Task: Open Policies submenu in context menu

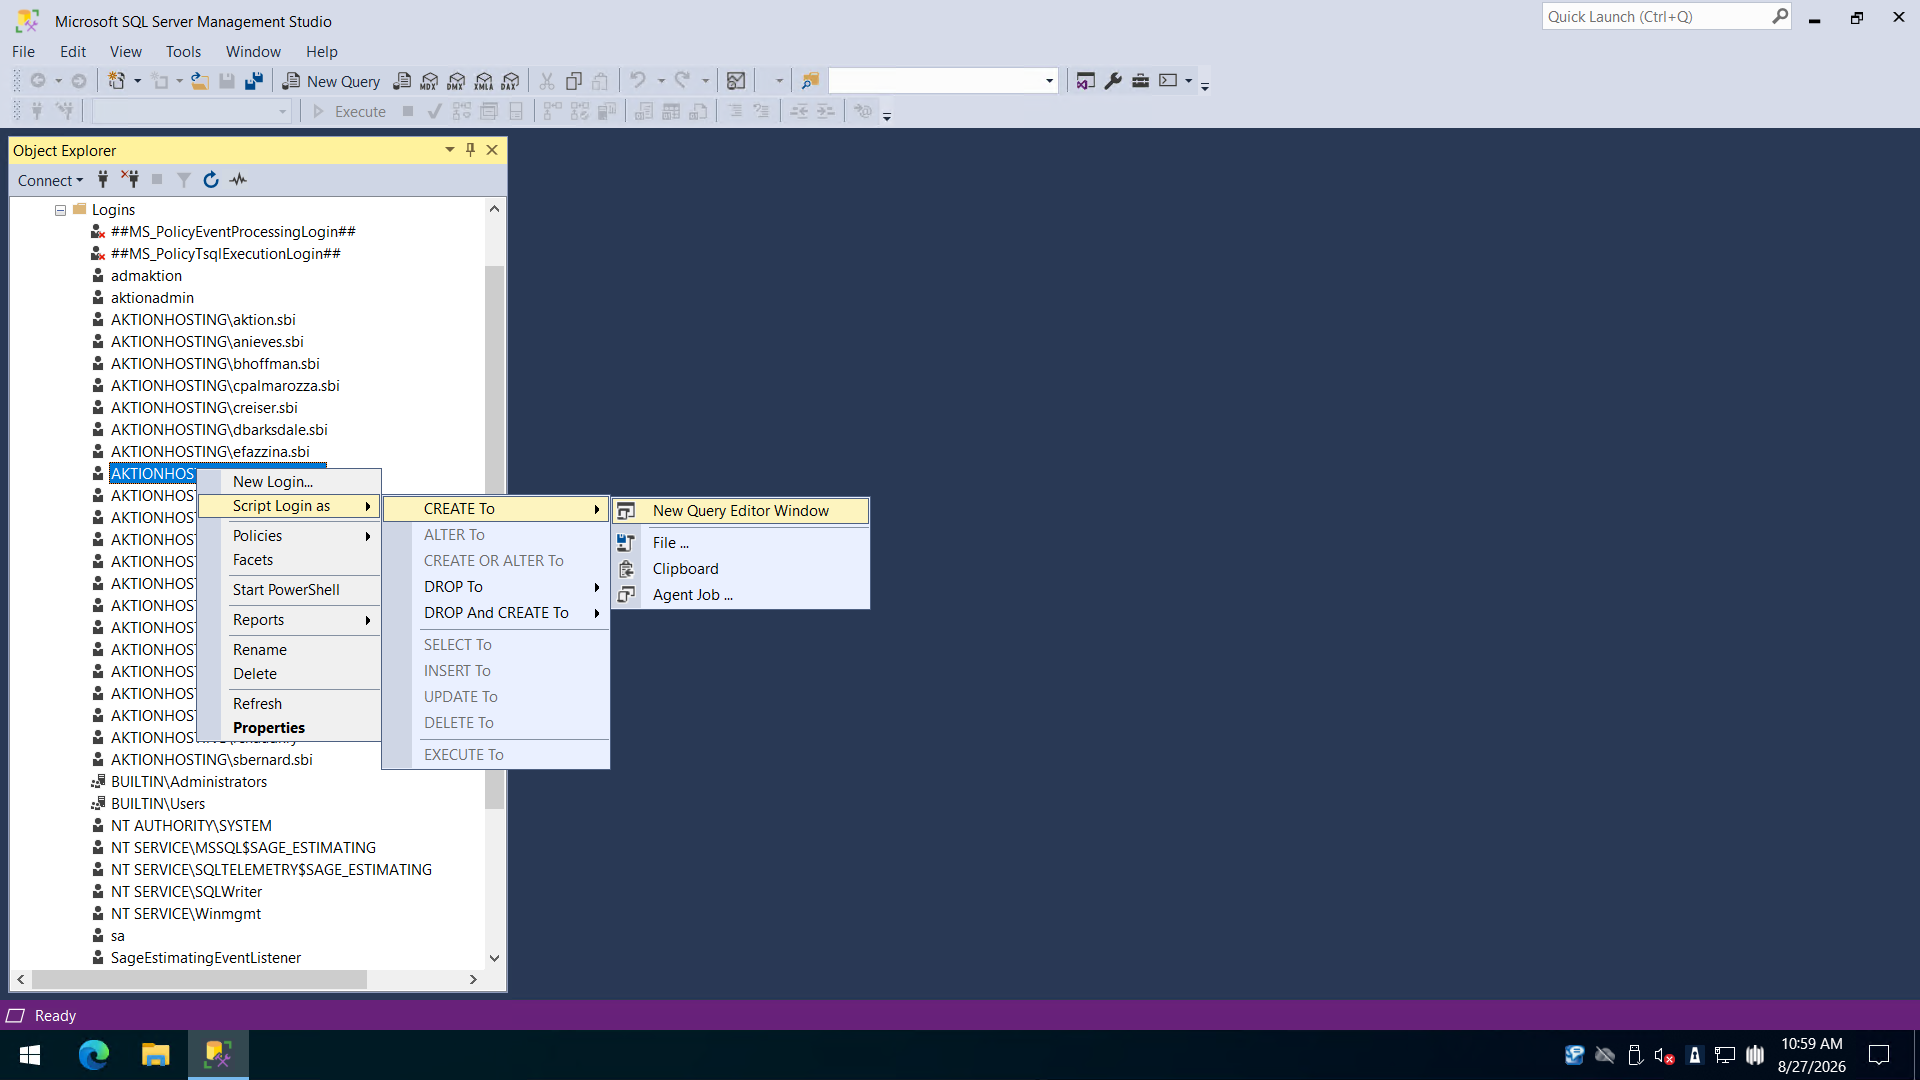Action: click(x=289, y=536)
